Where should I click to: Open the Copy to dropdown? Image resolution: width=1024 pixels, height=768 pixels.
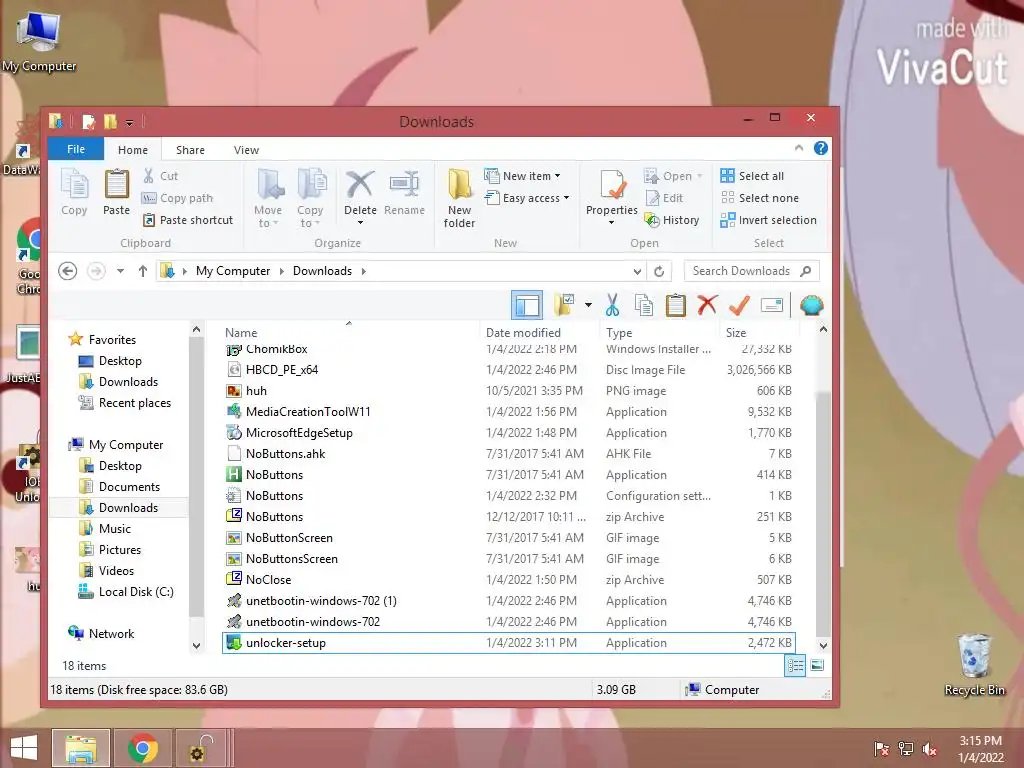tap(310, 198)
